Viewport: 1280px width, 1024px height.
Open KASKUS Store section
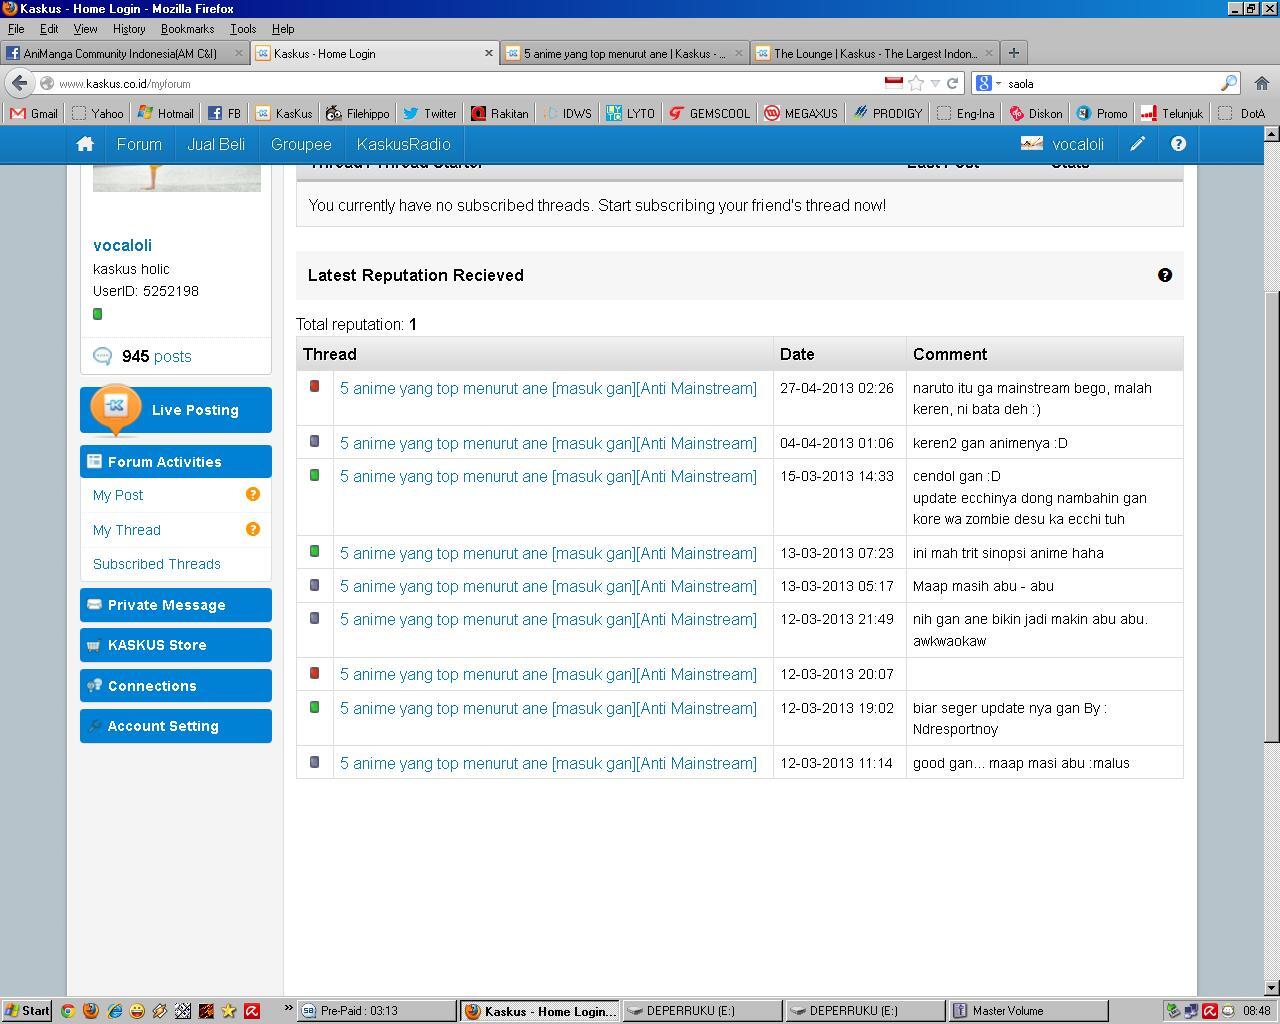pyautogui.click(x=176, y=645)
